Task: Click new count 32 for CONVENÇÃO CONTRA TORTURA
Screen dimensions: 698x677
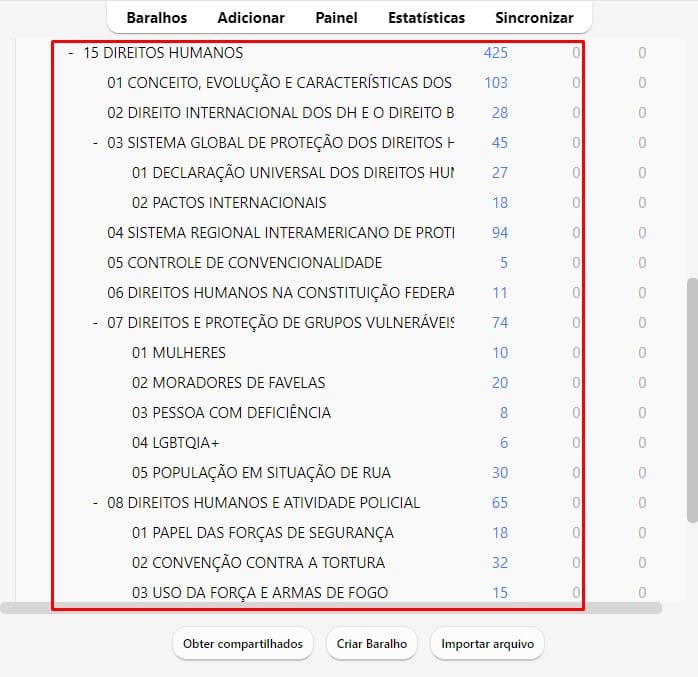Action: [499, 563]
